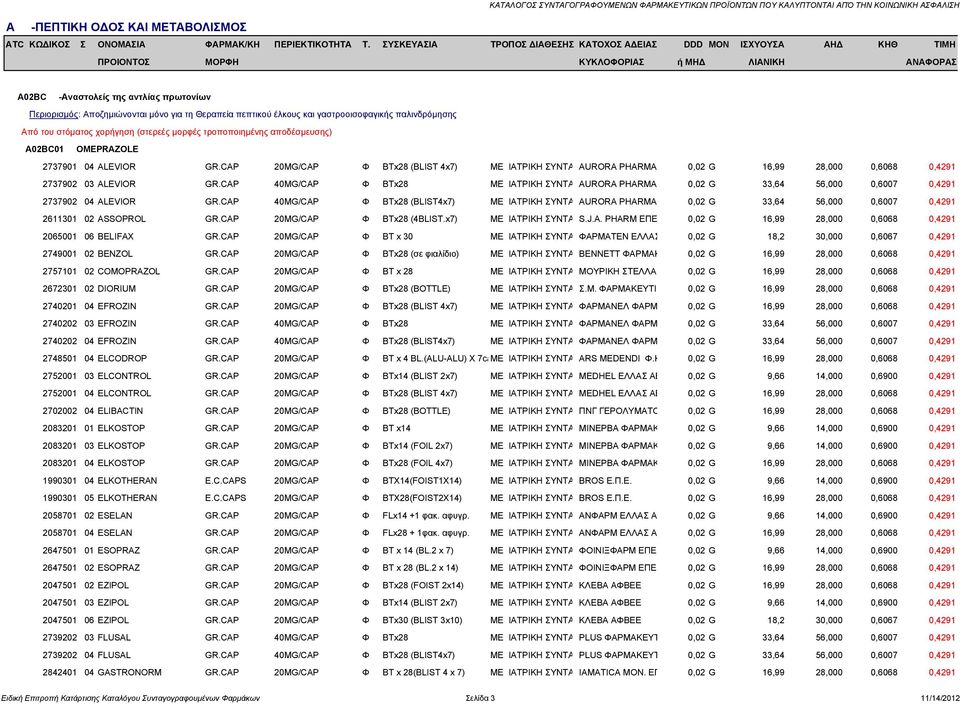Click the ΚΑΤΟΧΟΣ ΑΔΕΙΑΣ ΚΥΚΛΟΦΟΡΙΑΣ header

(618, 53)
